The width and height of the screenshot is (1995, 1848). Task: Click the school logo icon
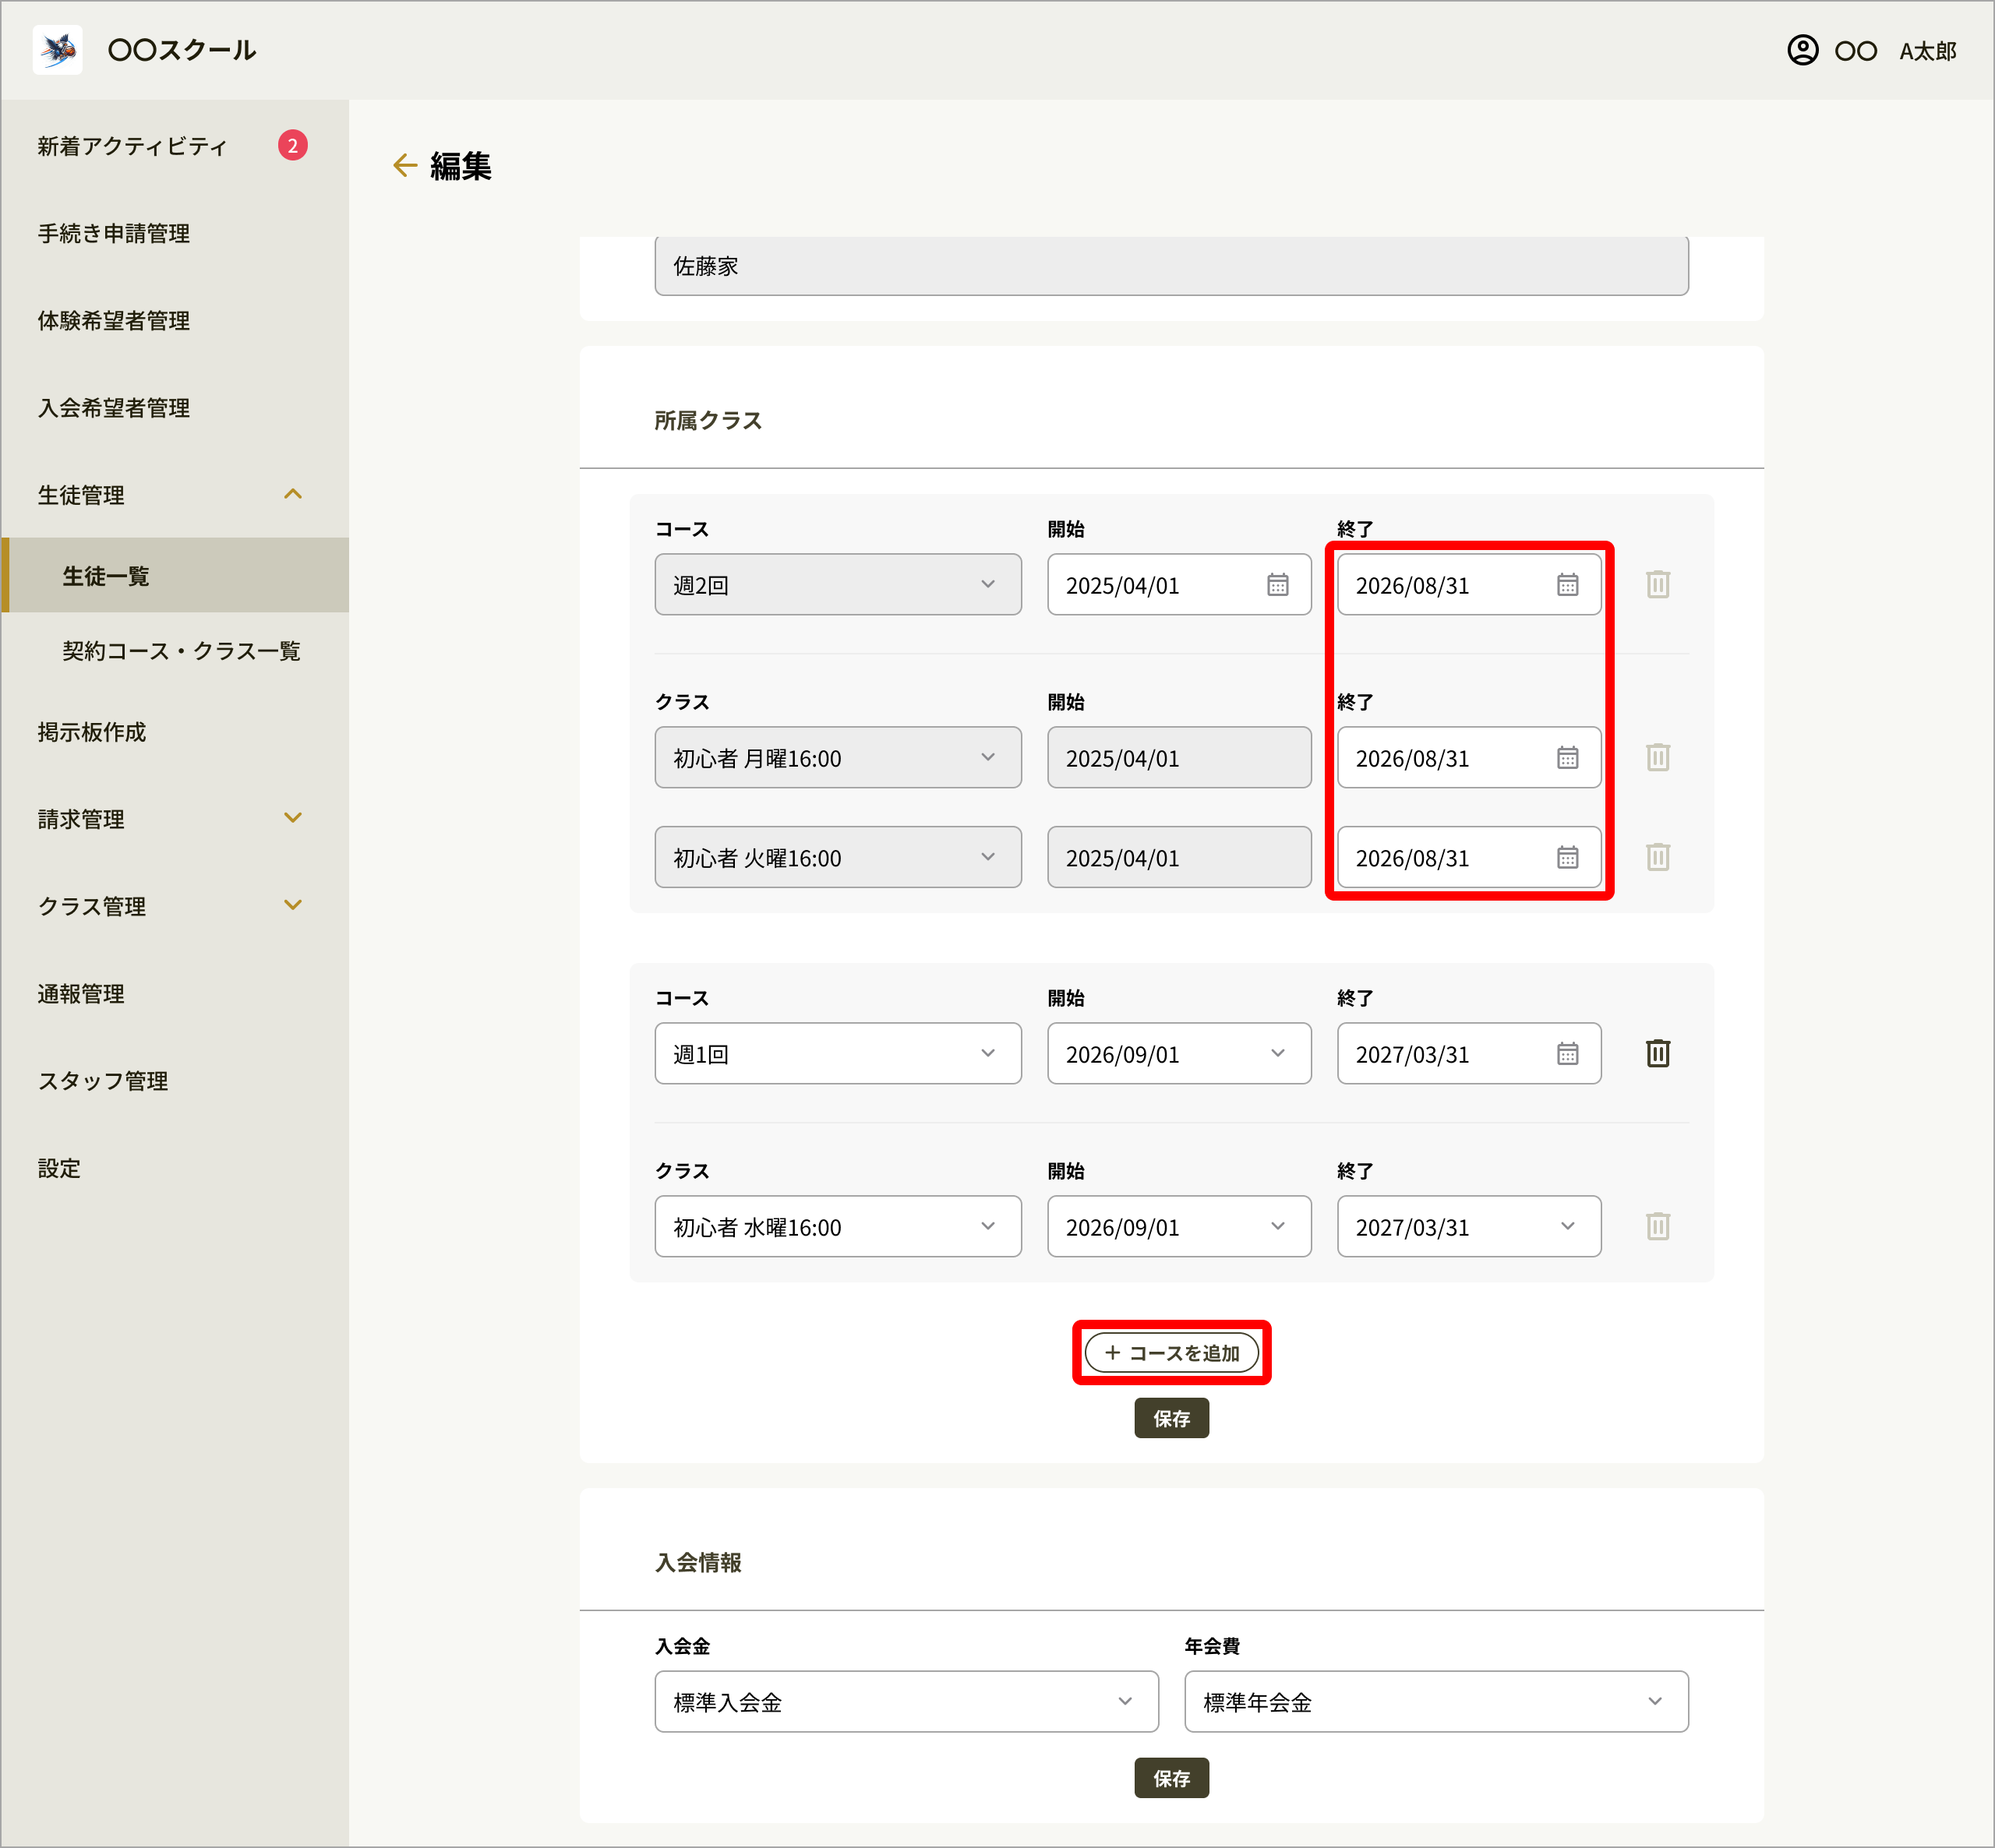click(x=57, y=49)
